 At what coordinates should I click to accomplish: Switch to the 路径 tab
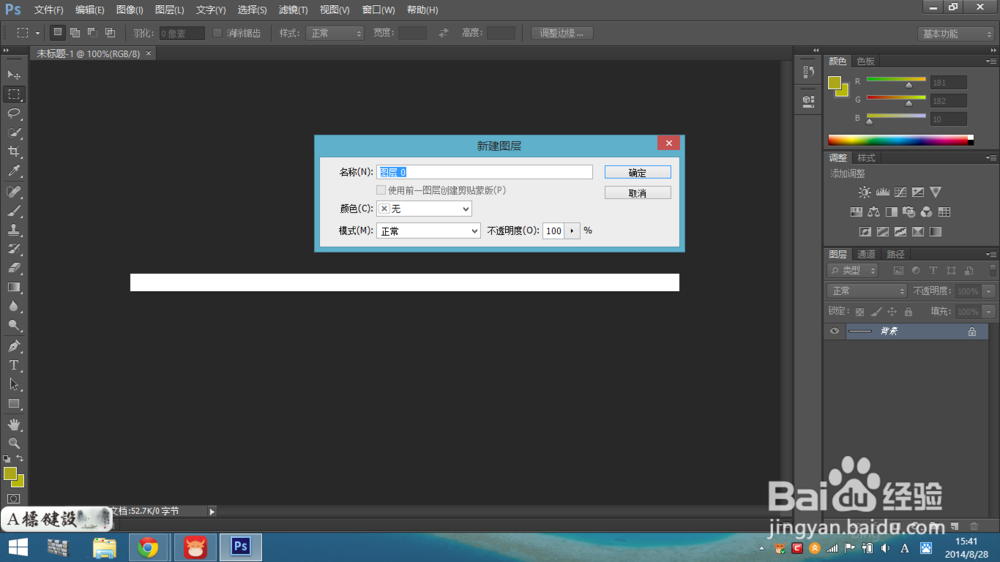(895, 255)
